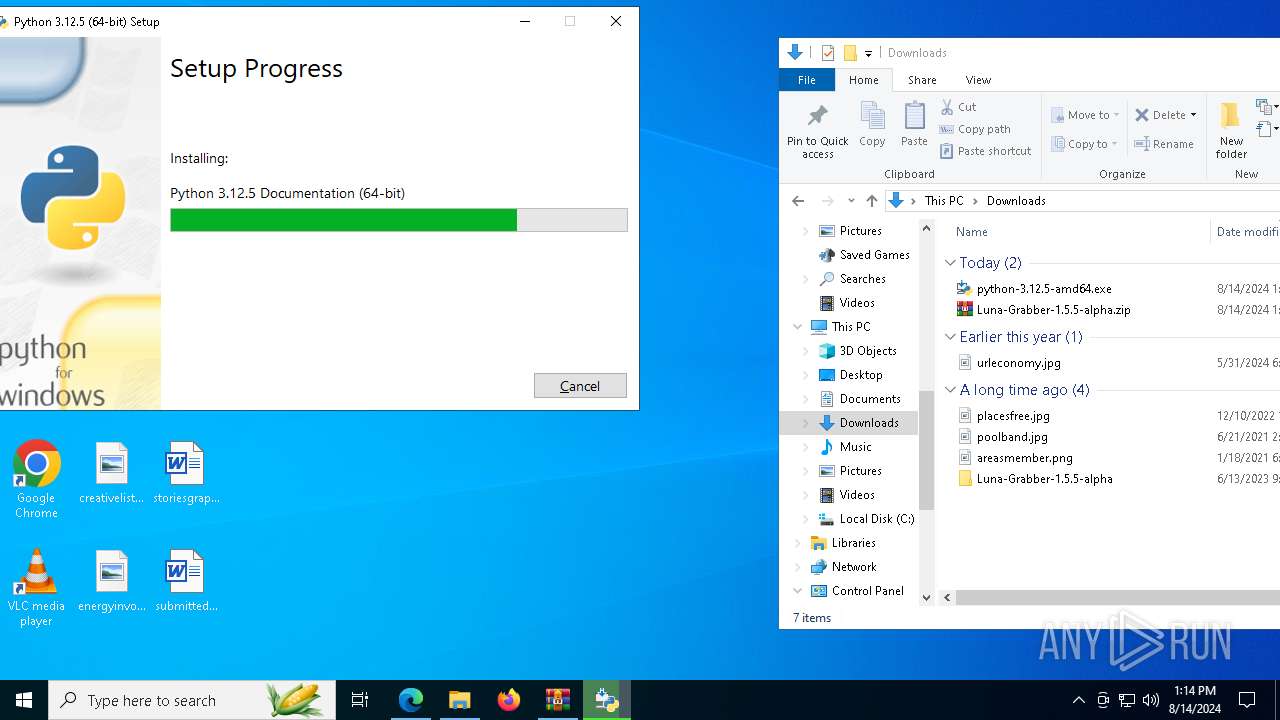Select the storiesgrap Word document icon
Screen dimensions: 1280x720
click(x=186, y=473)
